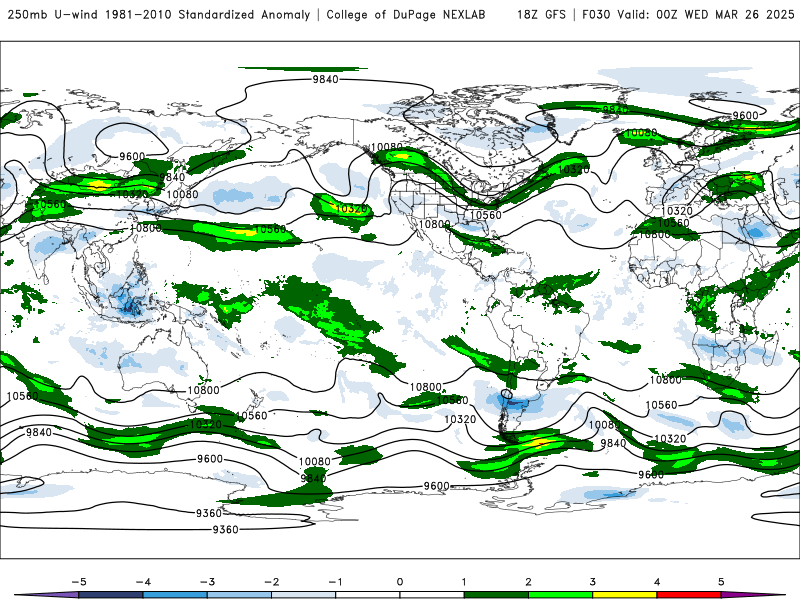
Task: Click the purple above 5 colorbar end segment
Action: click(x=753, y=595)
